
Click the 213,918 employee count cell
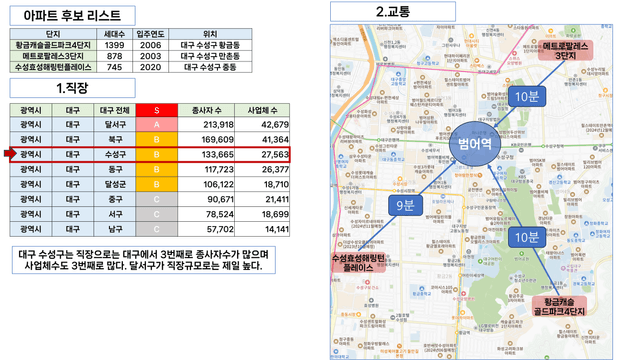coord(206,124)
